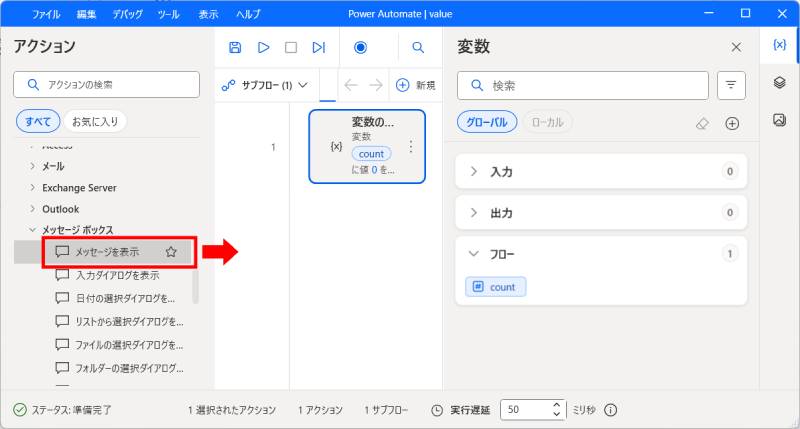Toggle the variables {x} sidebar icon
This screenshot has height=429, width=800.
coord(779,45)
